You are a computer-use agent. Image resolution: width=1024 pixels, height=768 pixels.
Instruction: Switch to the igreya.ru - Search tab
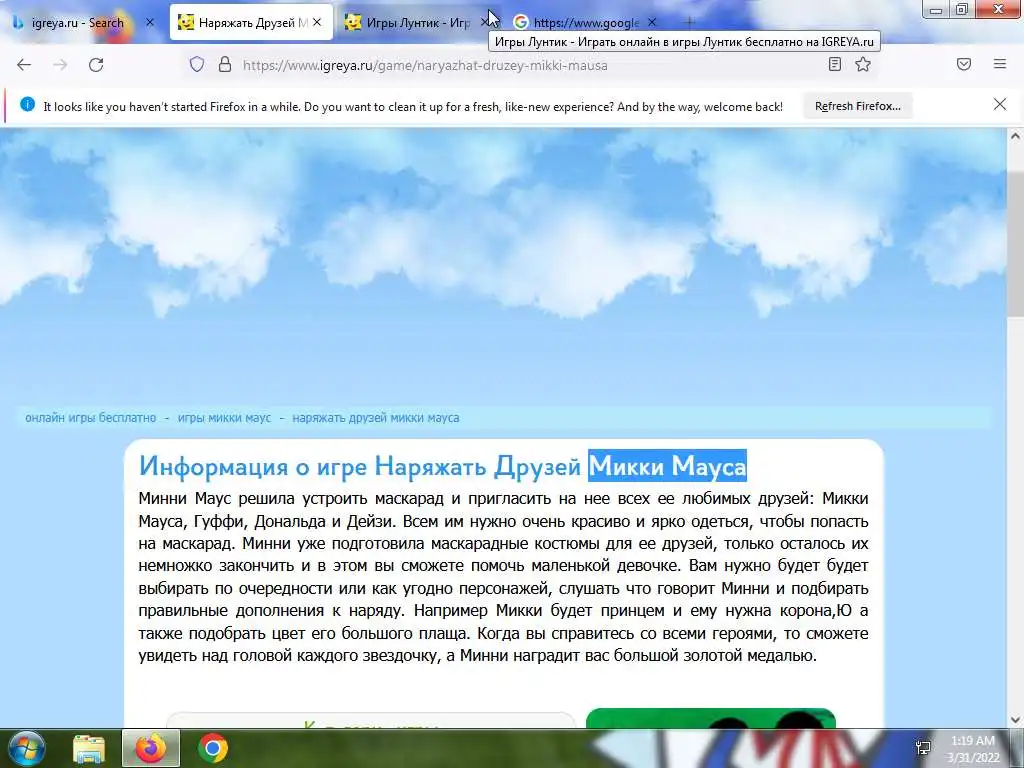point(77,23)
